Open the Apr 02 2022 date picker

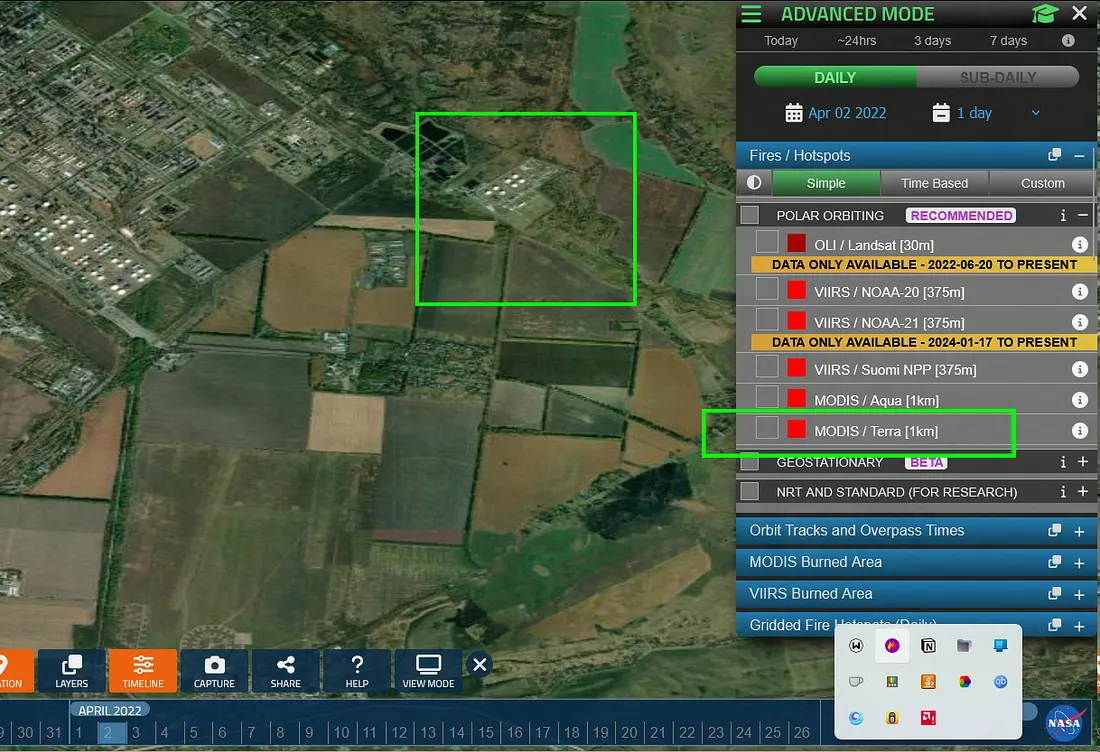(x=837, y=113)
